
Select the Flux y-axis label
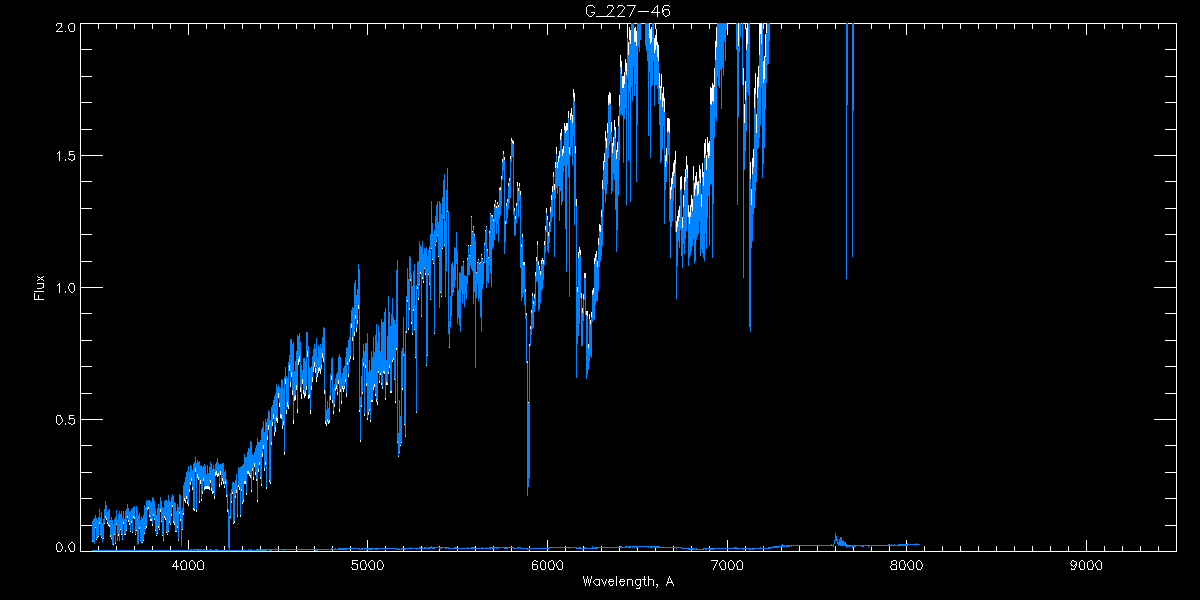tap(40, 287)
